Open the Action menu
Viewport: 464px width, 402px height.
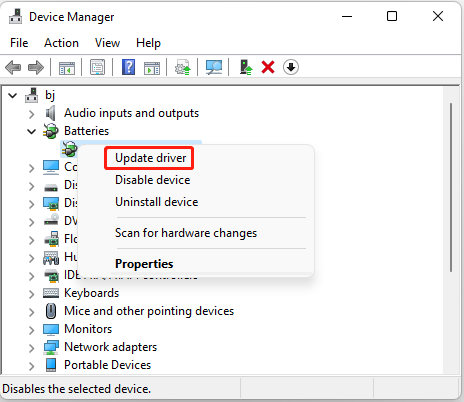click(61, 43)
